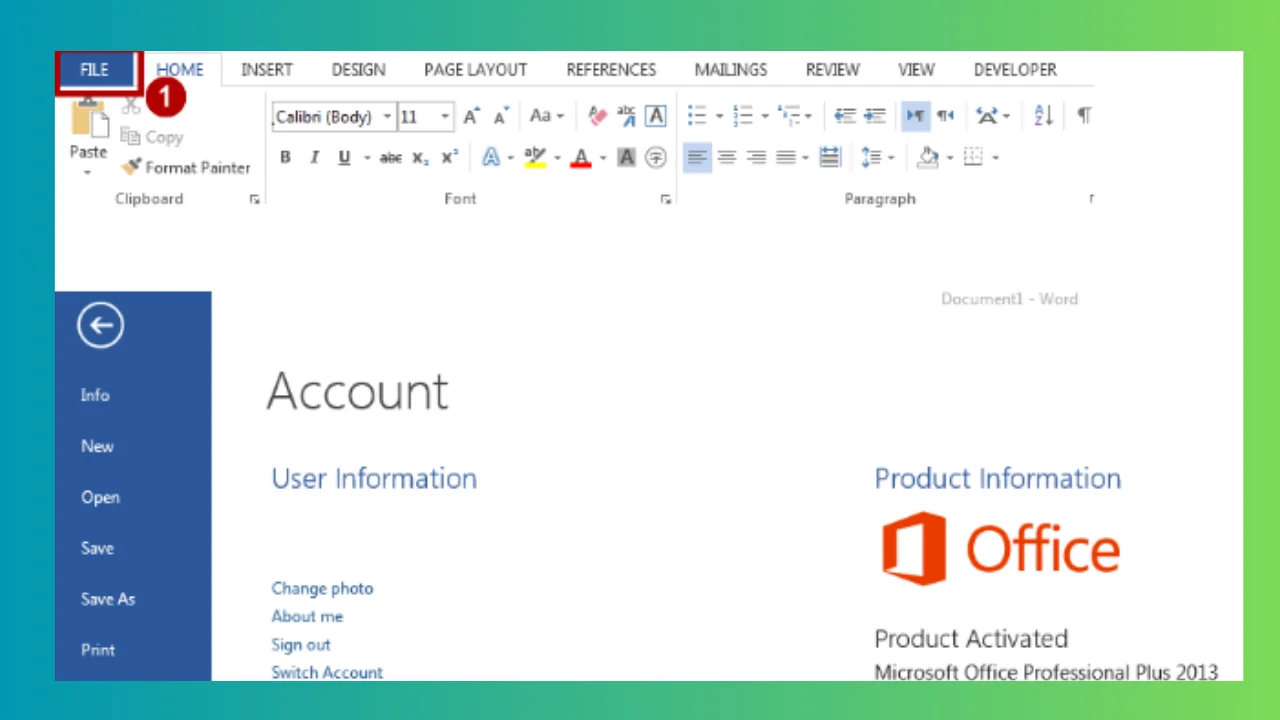Click the Line Spacing icon
The height and width of the screenshot is (720, 1280).
(x=871, y=157)
